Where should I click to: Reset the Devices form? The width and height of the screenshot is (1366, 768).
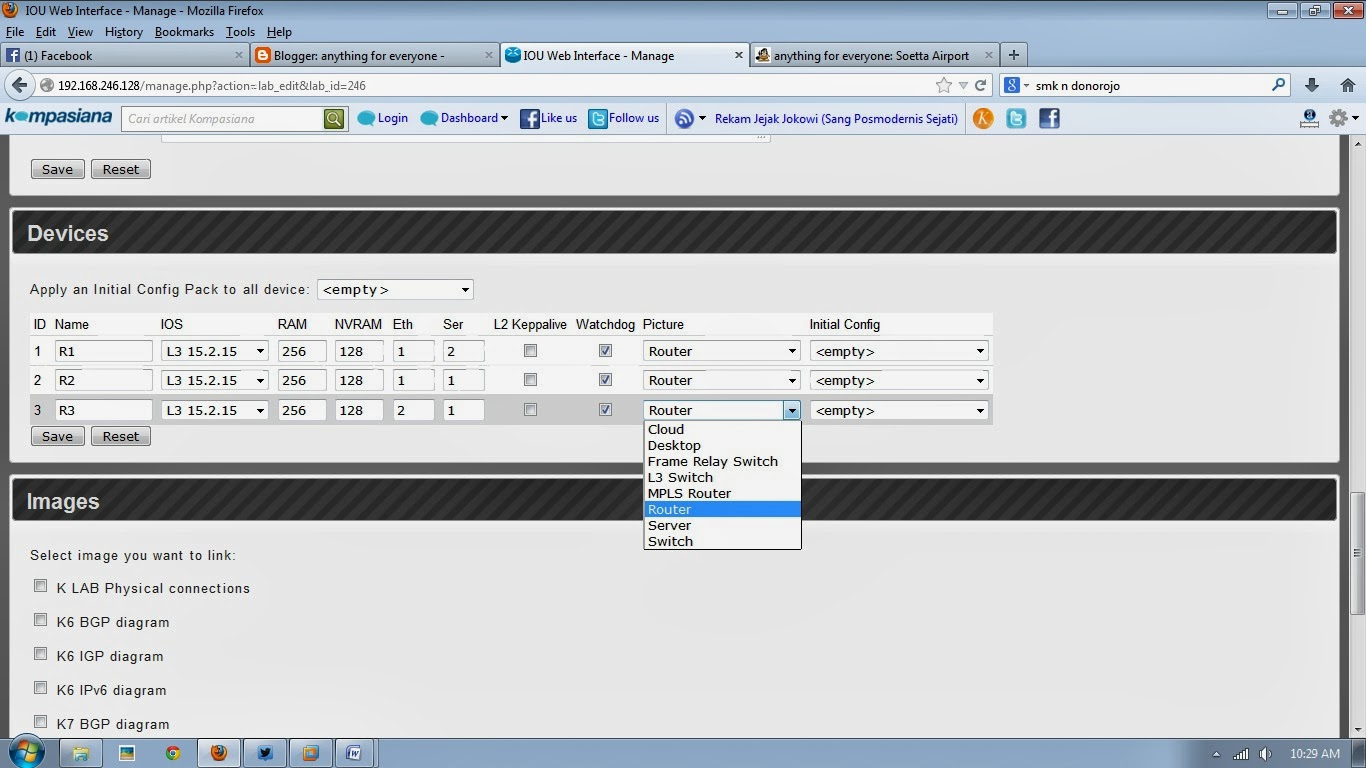pyautogui.click(x=120, y=436)
